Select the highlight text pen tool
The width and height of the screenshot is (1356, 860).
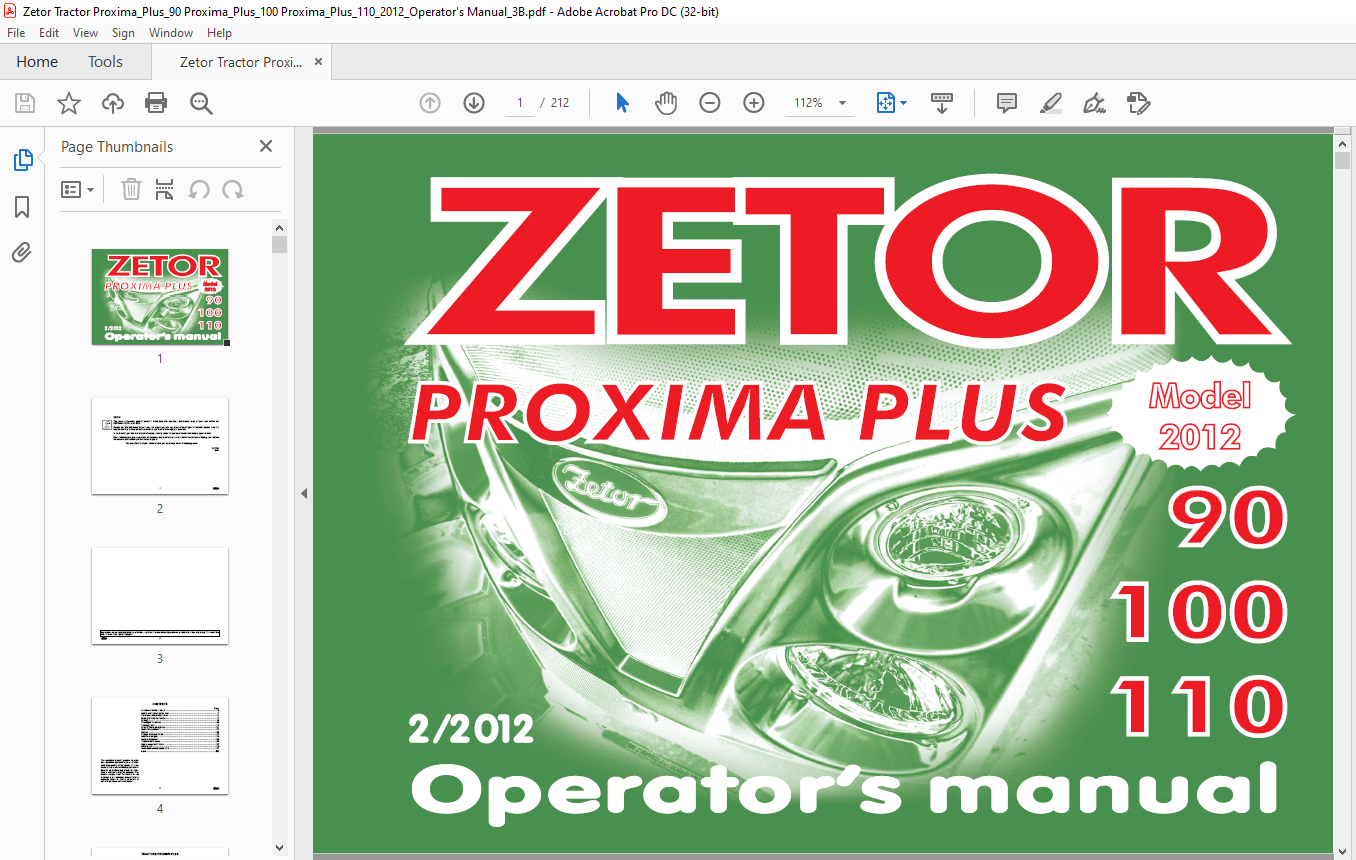tap(1050, 103)
